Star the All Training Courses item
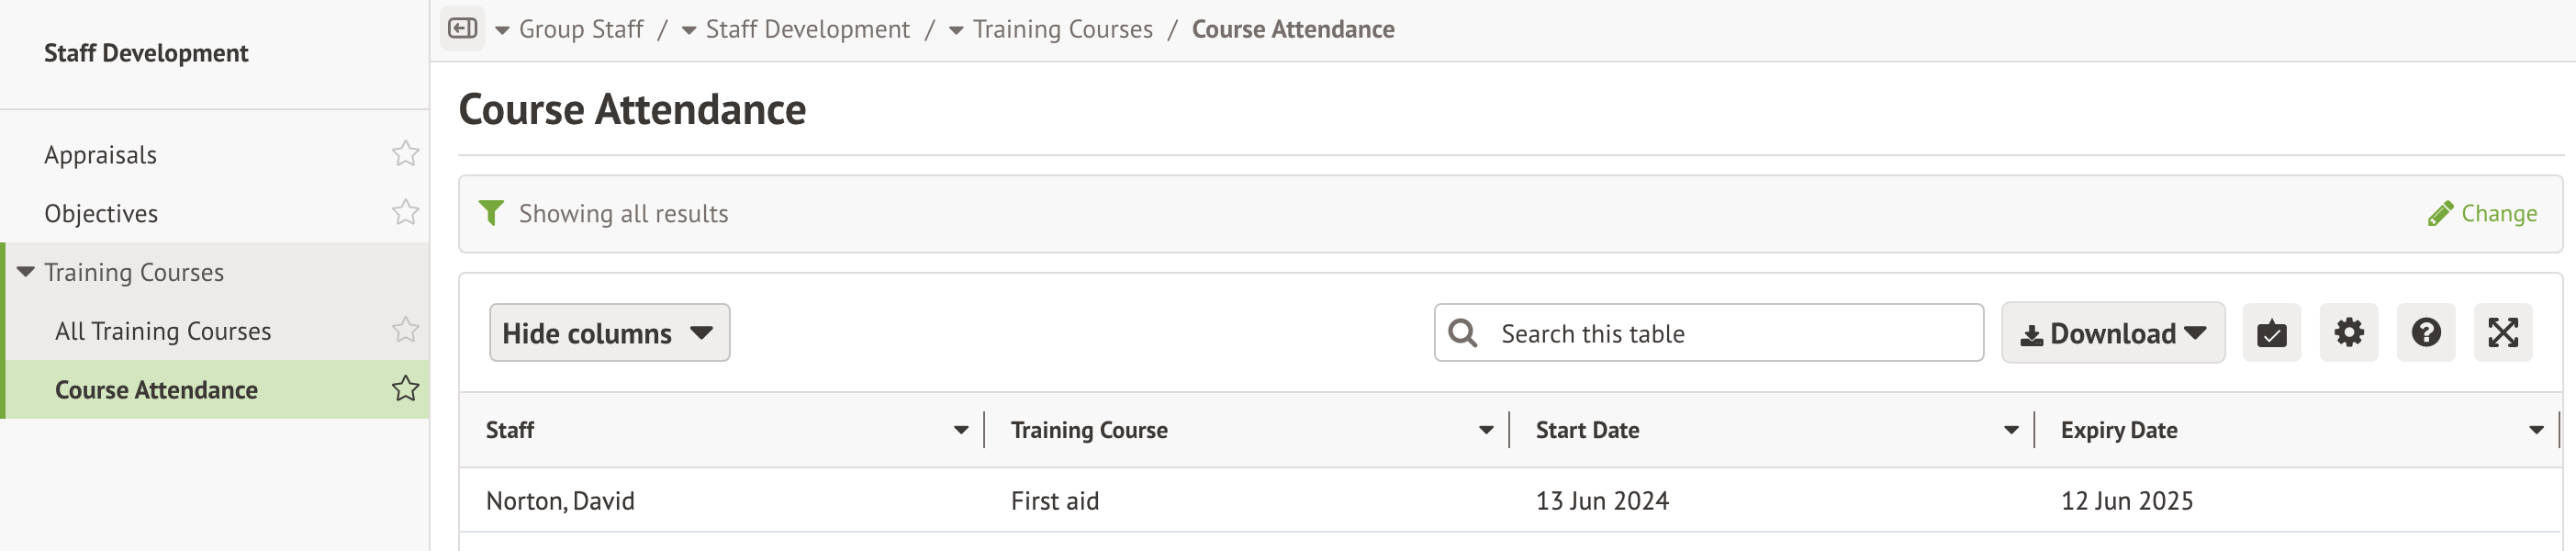The width and height of the screenshot is (2576, 551). [405, 330]
